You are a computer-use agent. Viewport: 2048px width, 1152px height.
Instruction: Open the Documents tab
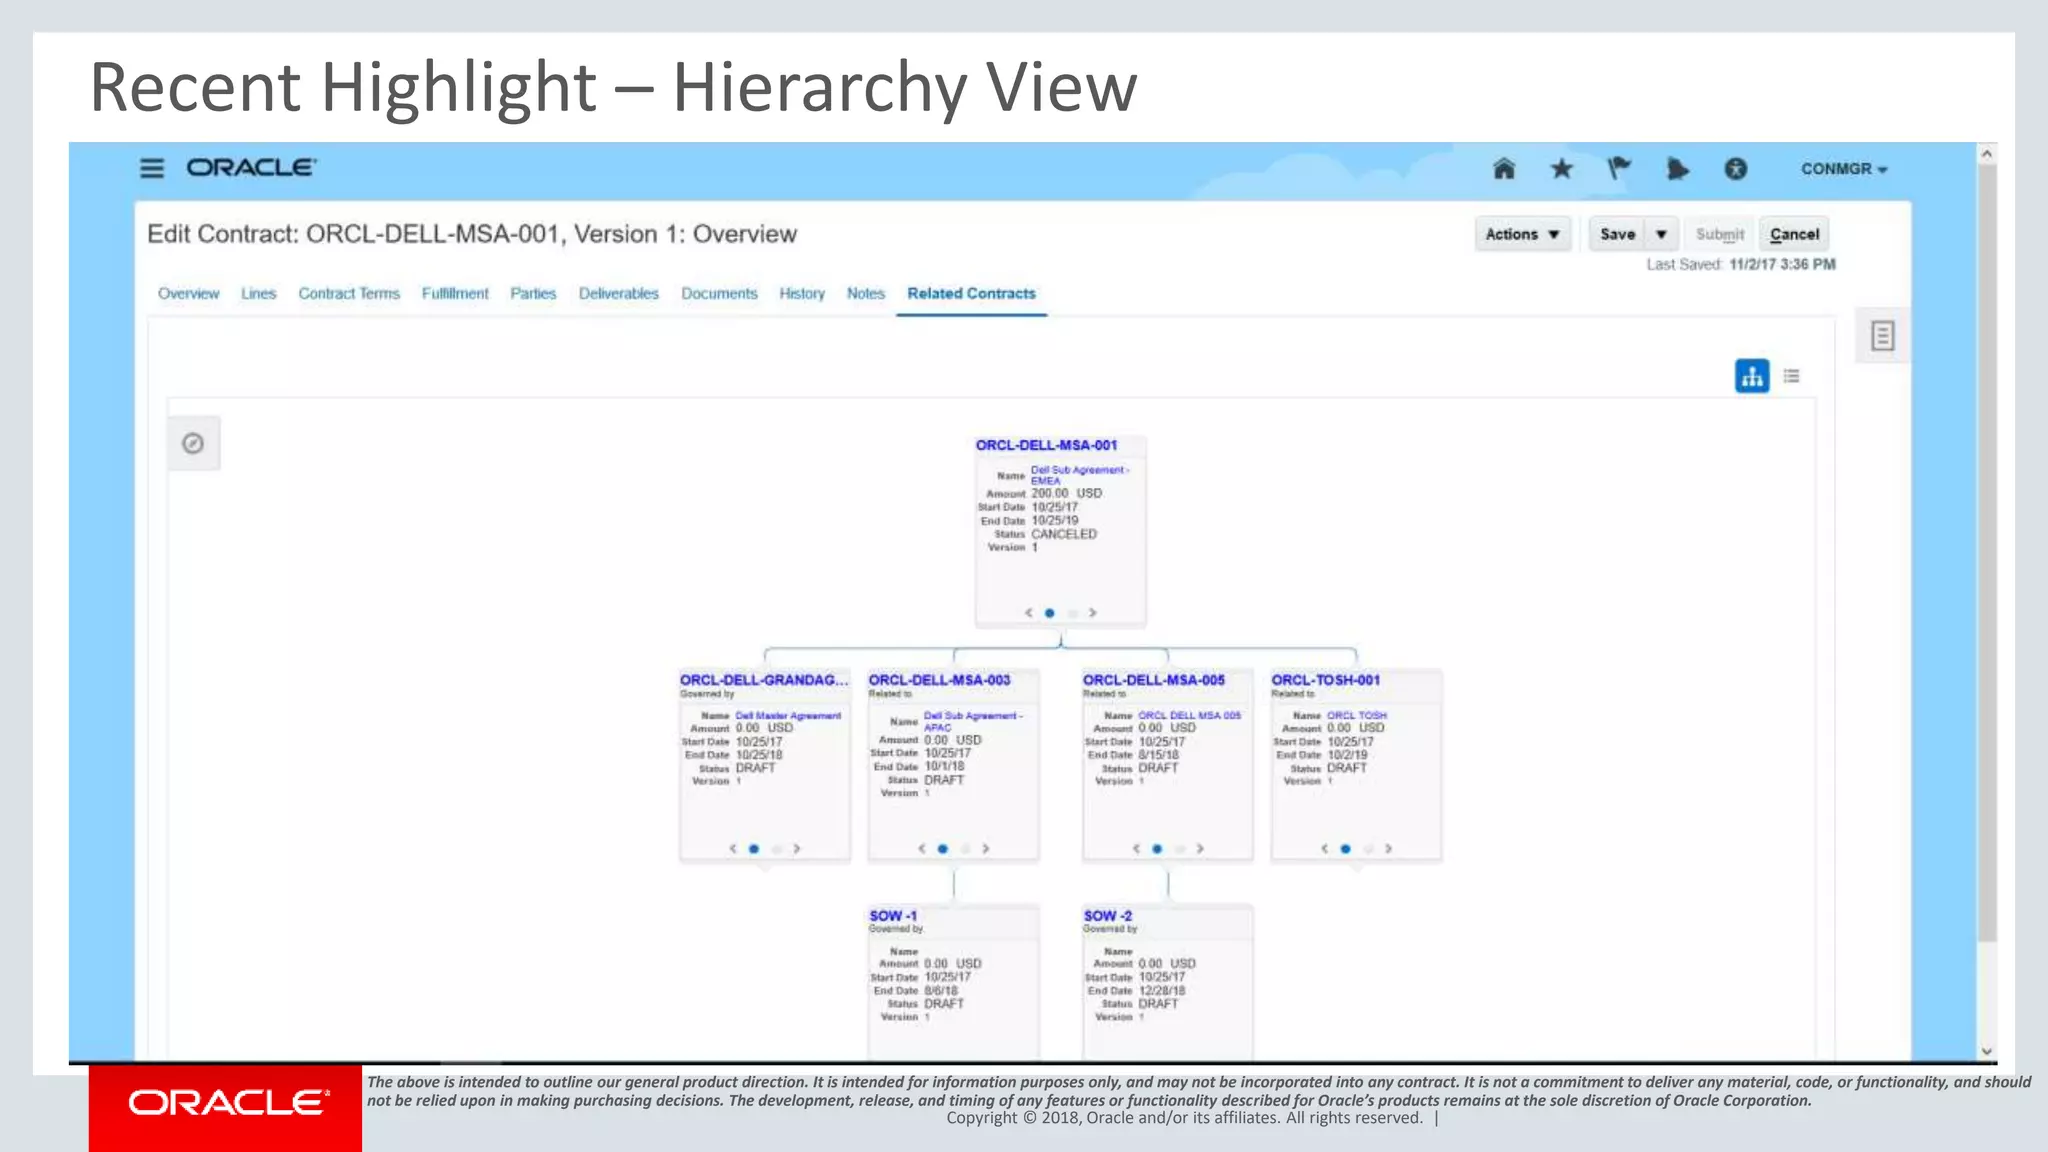(x=719, y=293)
